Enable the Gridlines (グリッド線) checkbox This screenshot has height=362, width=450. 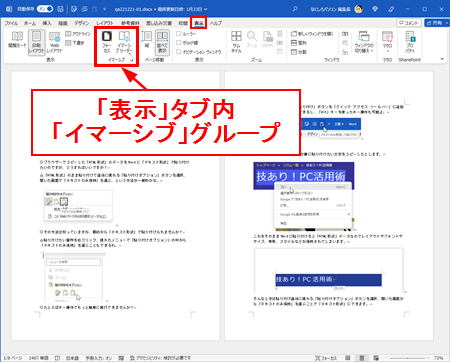click(x=179, y=43)
